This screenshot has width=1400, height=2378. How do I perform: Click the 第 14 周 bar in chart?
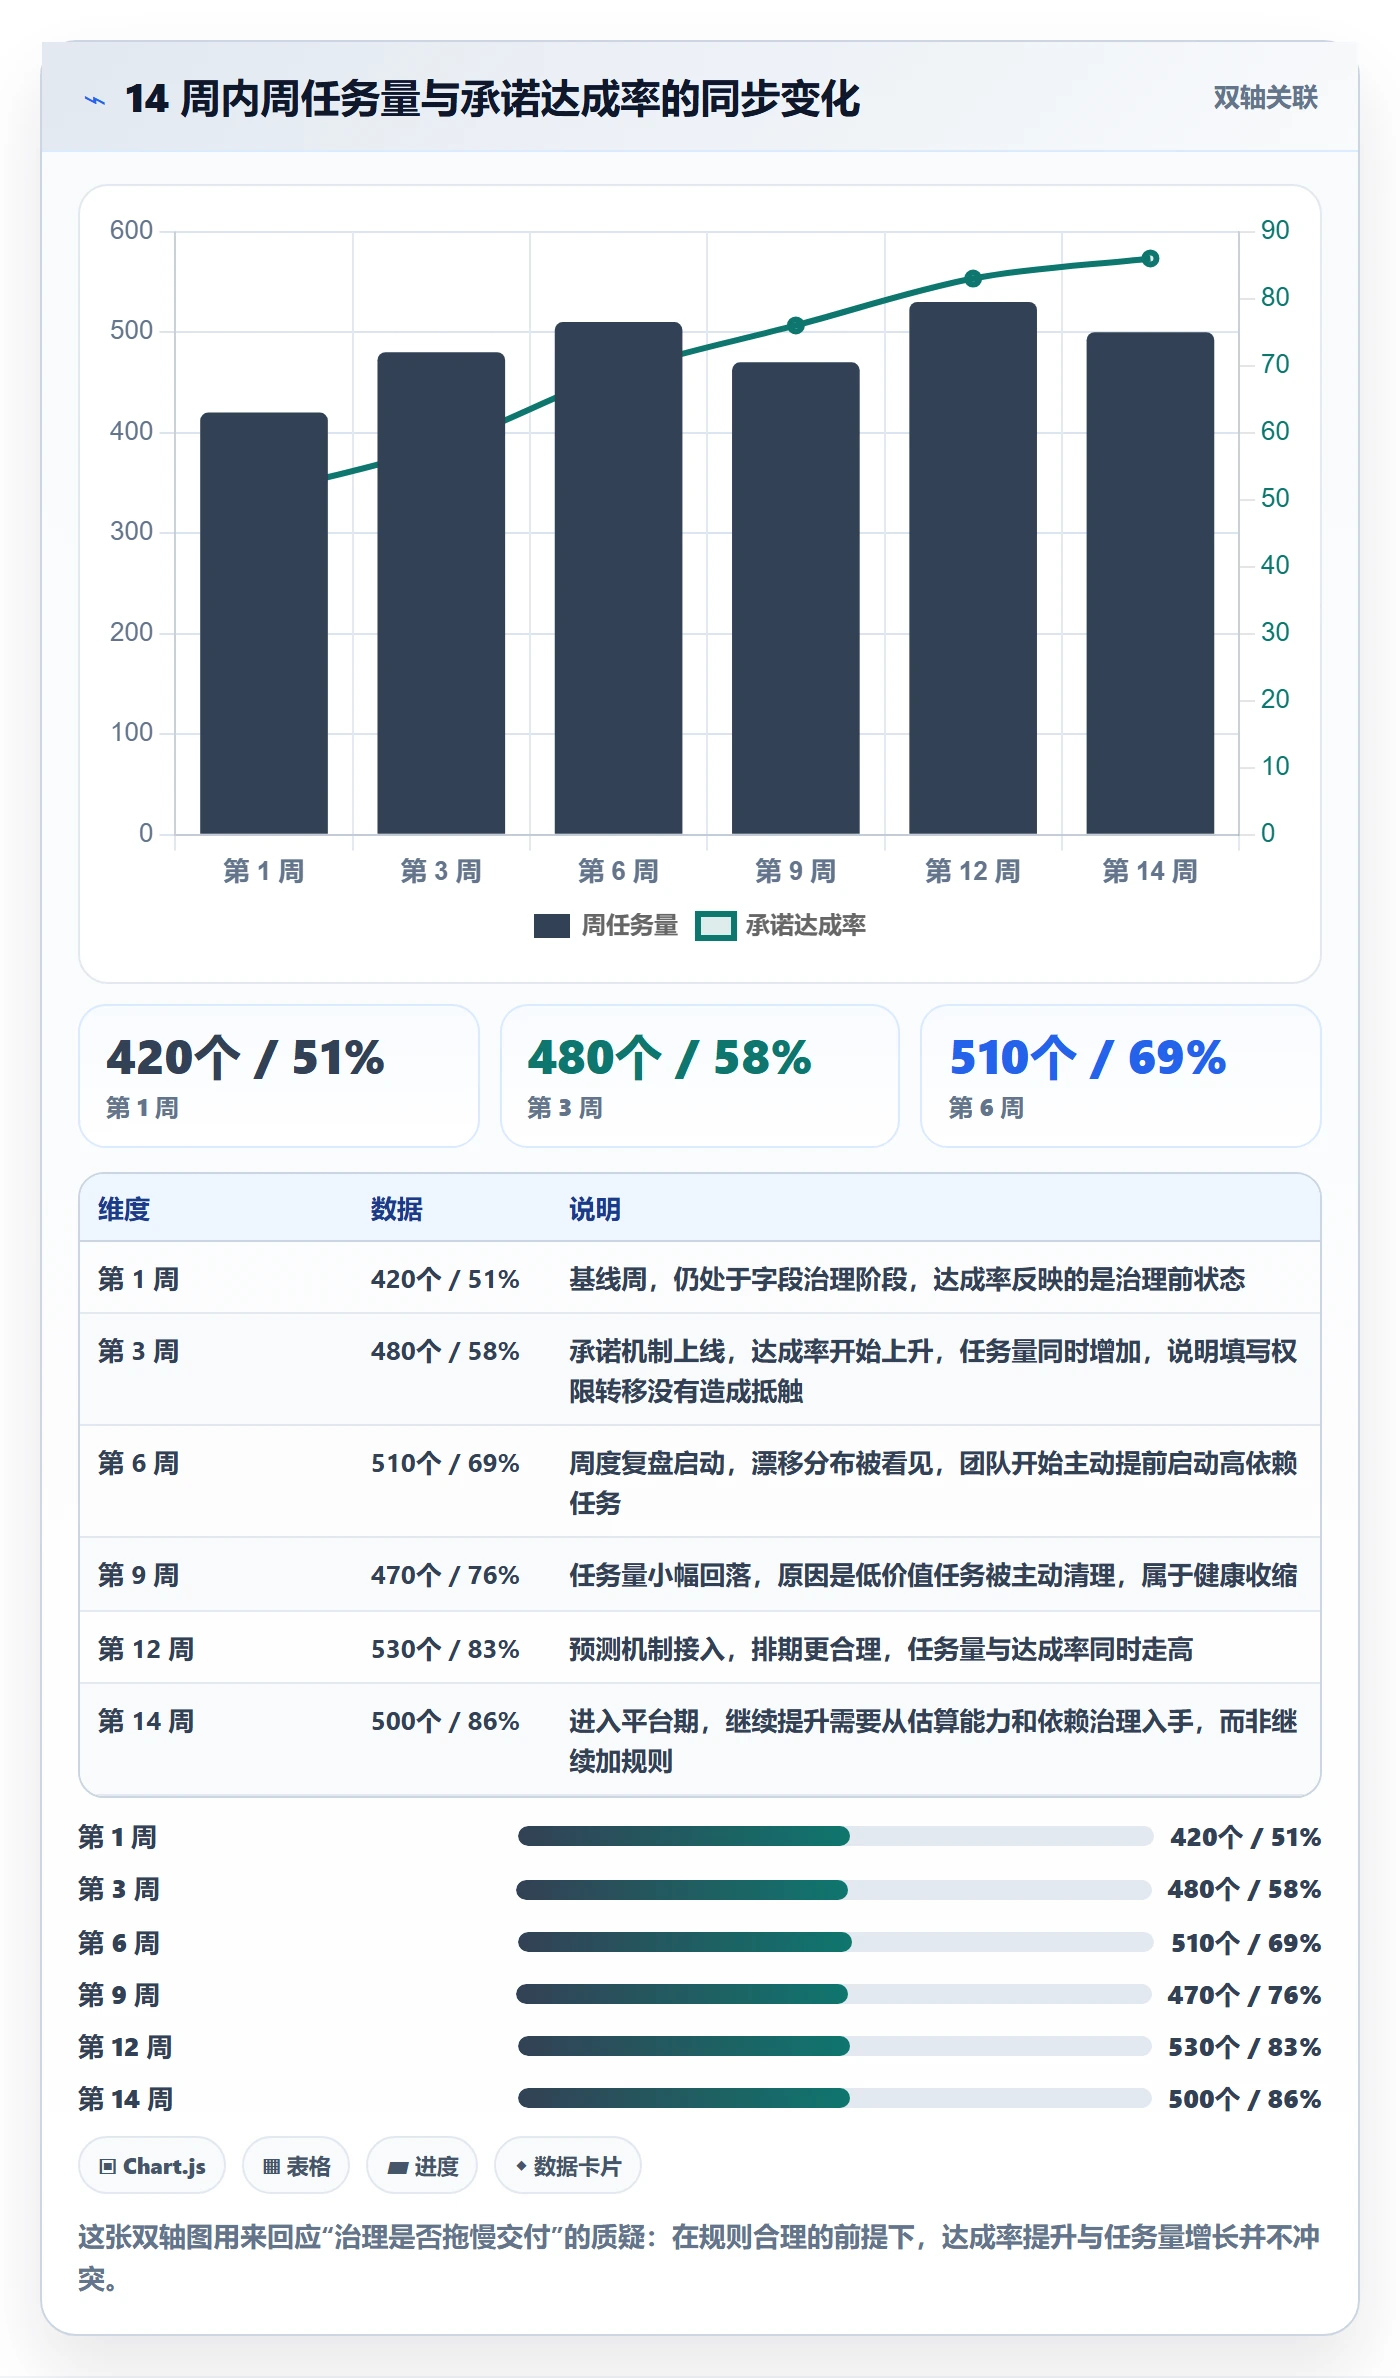click(1150, 583)
